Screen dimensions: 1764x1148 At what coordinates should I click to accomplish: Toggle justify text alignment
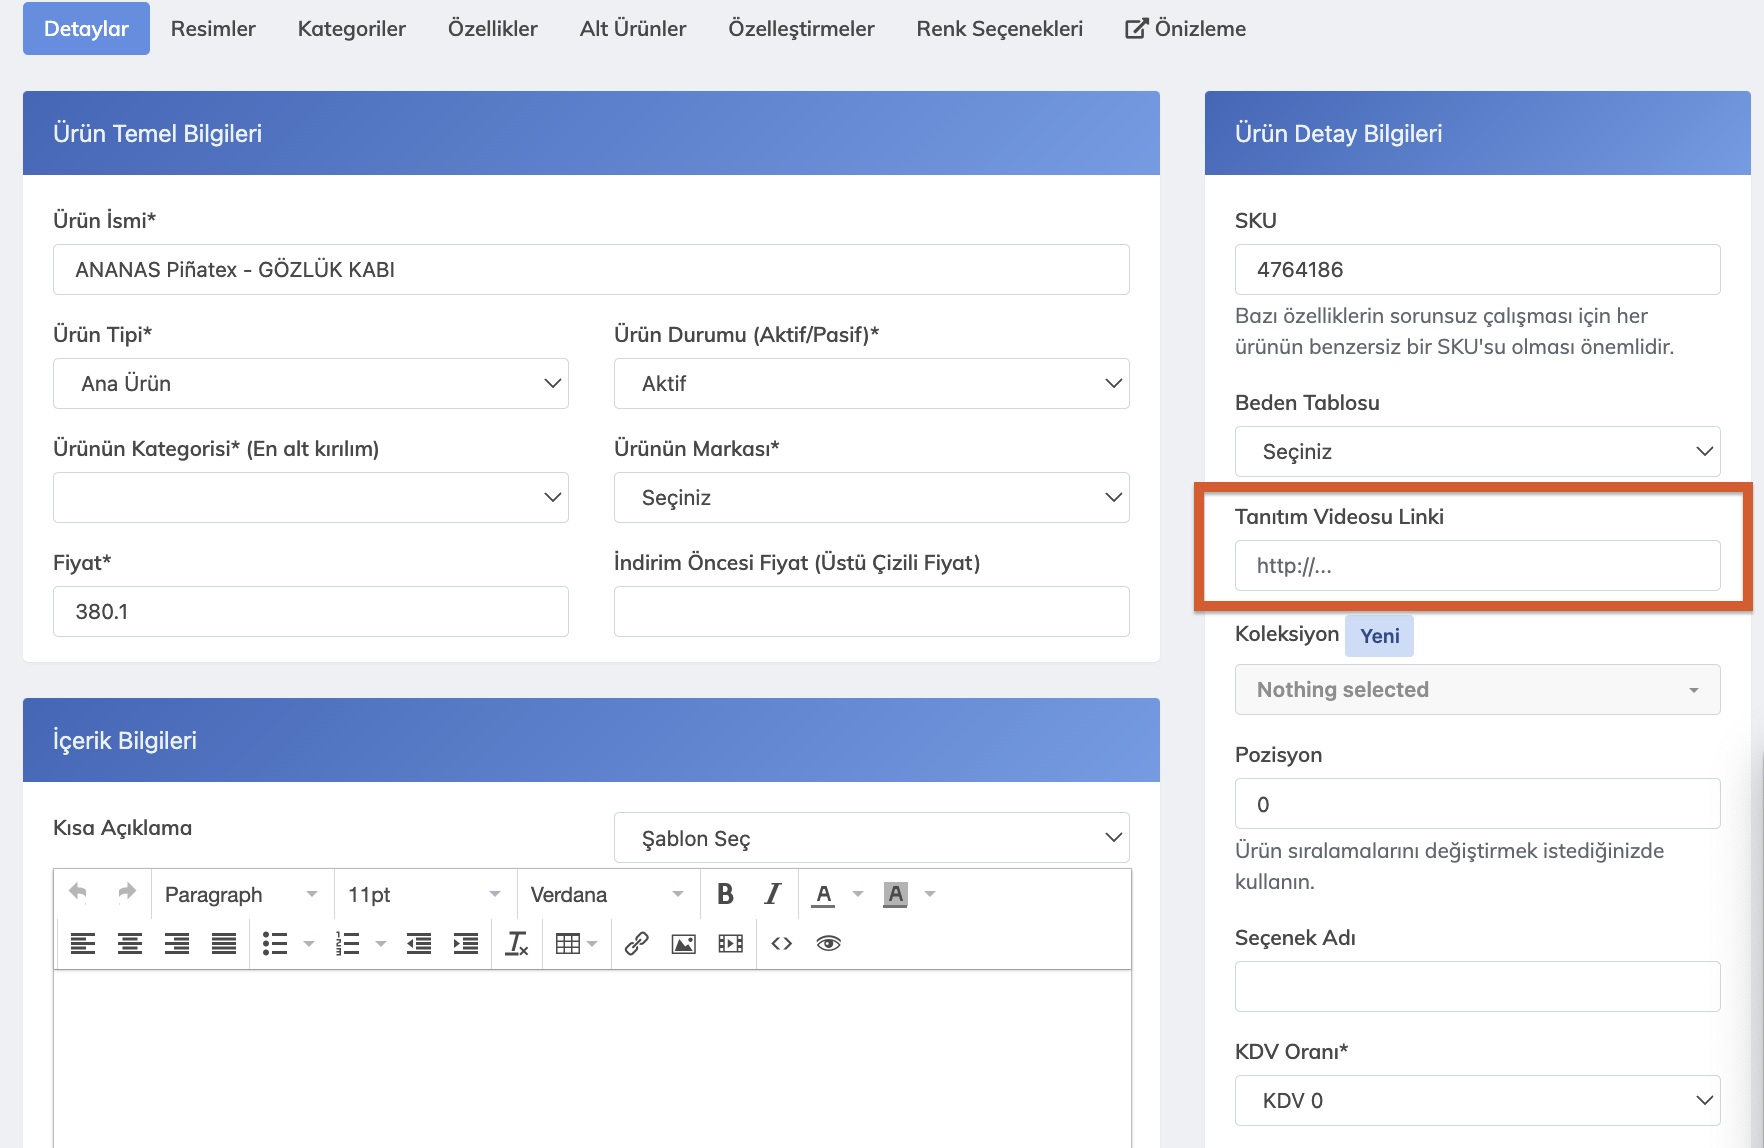224,943
